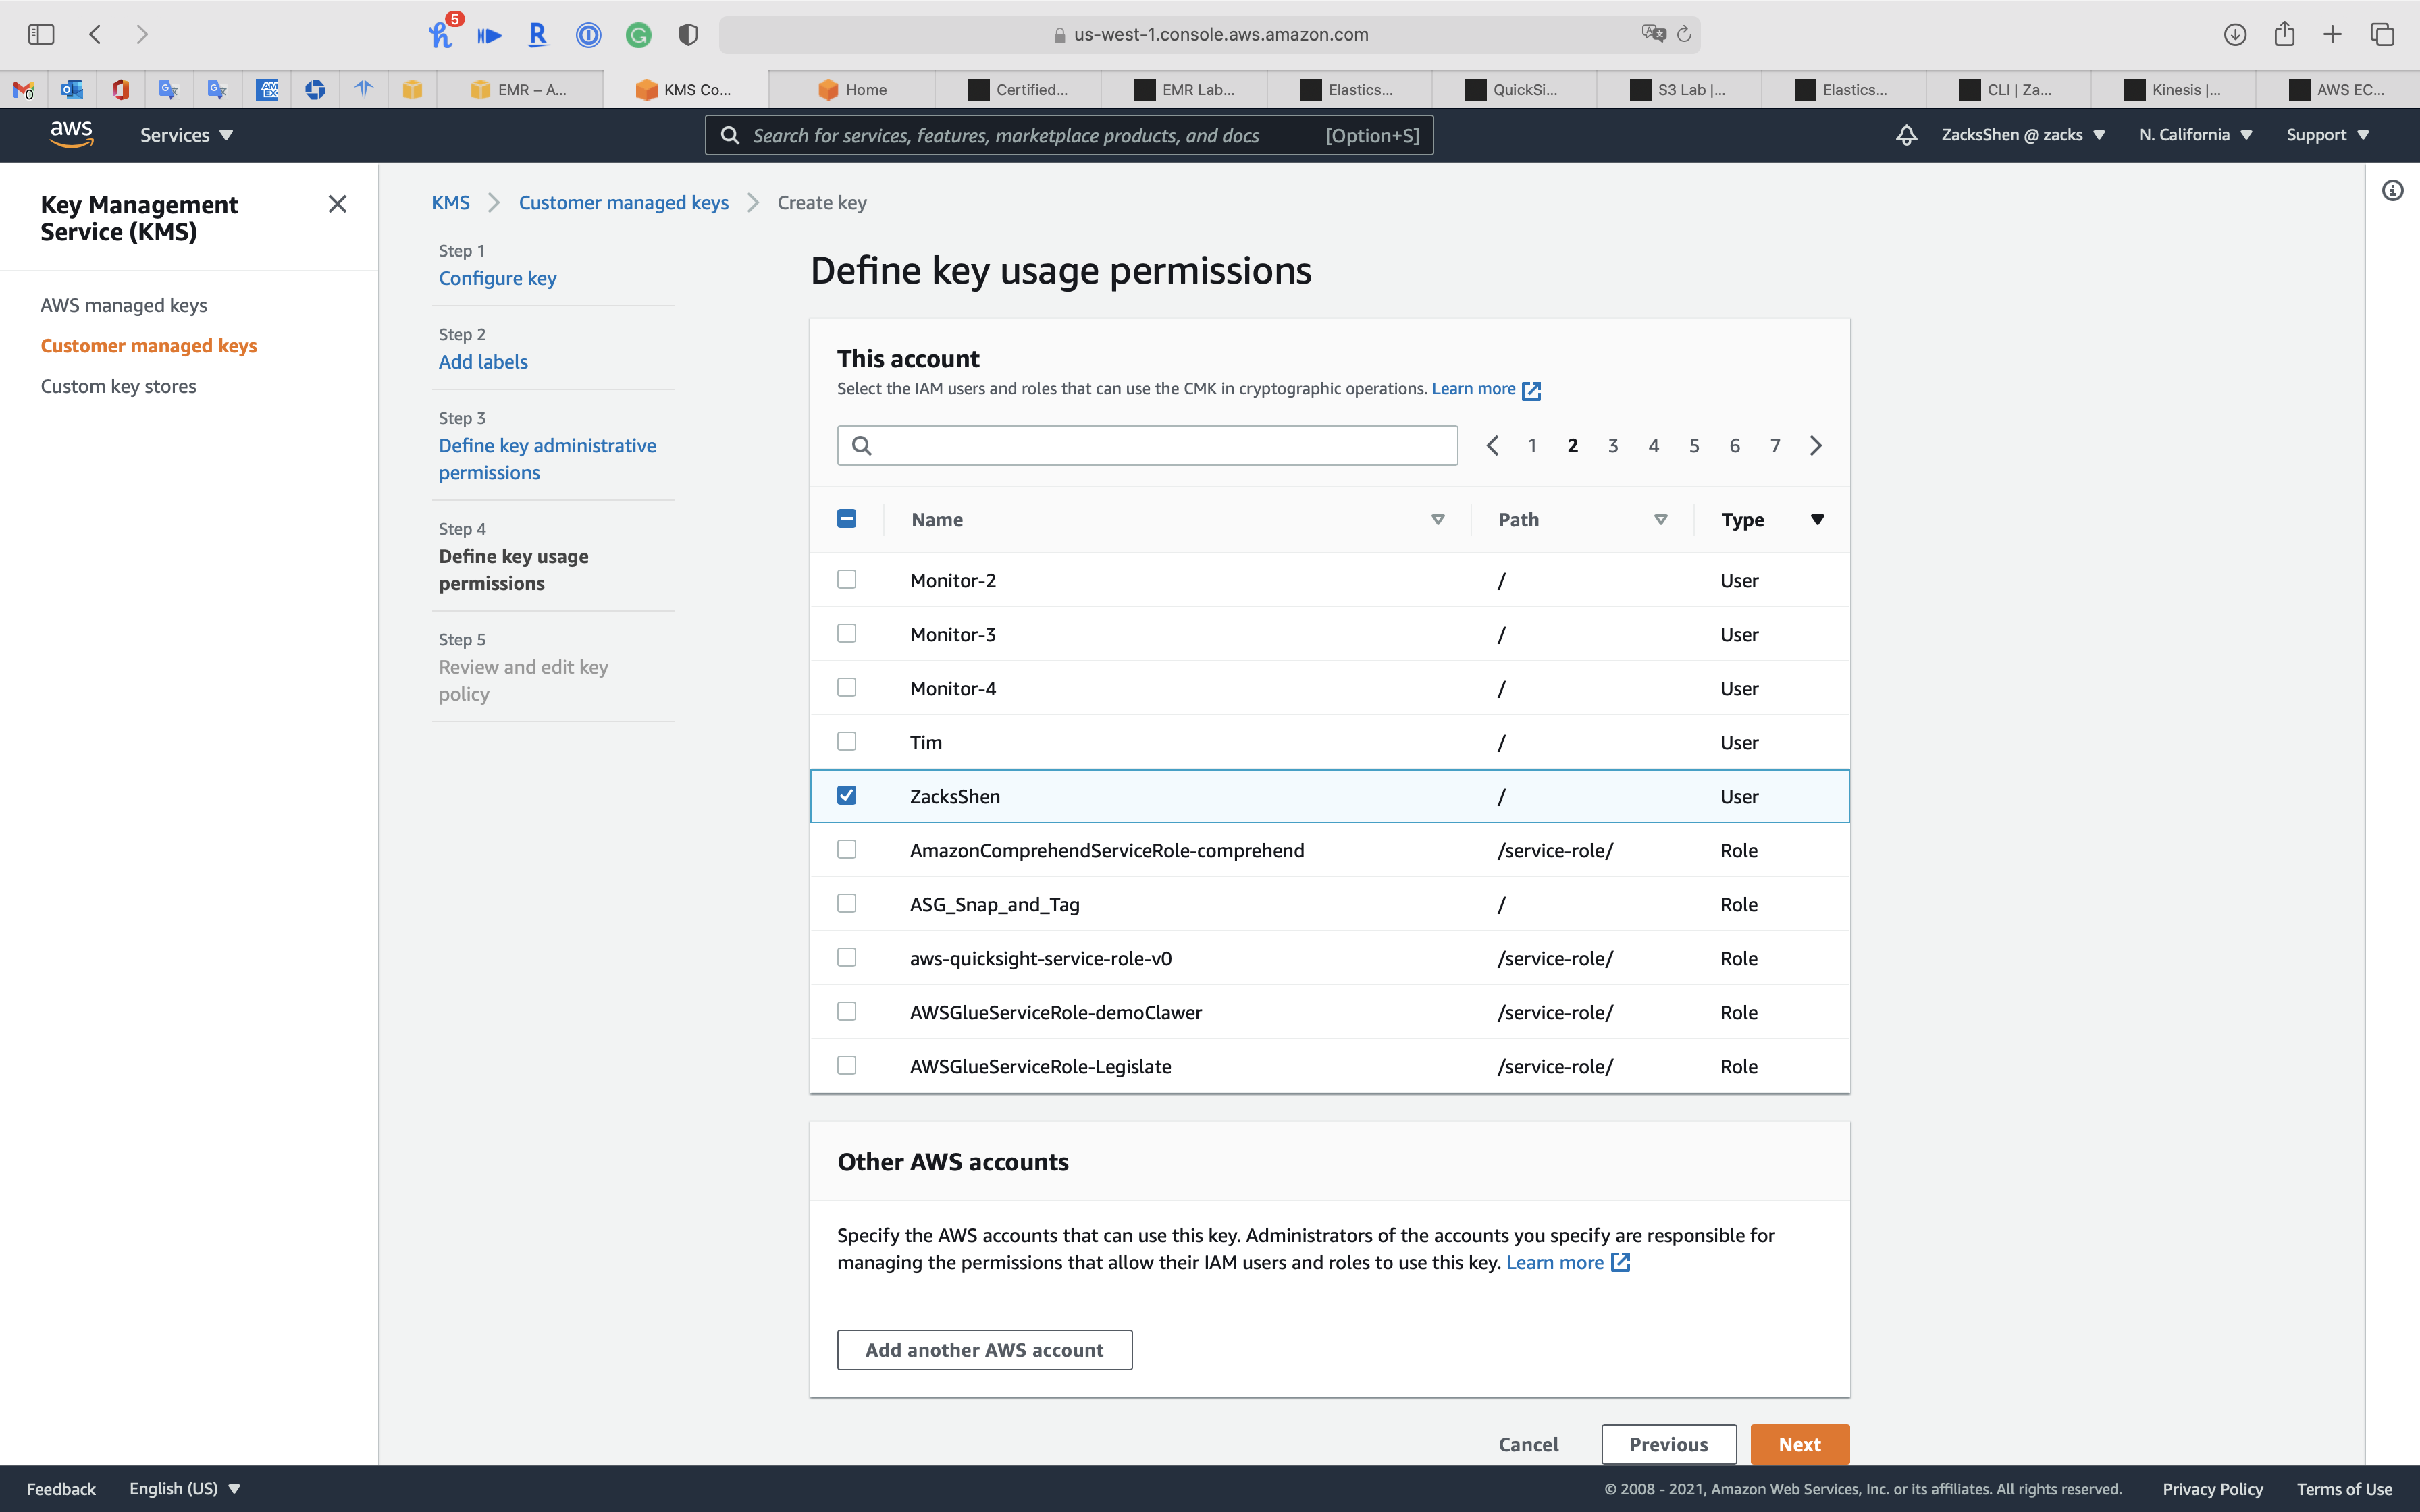Screen dimensions: 2420x1512
Task: Switch to the EMR Lab browser tab
Action: tap(1185, 90)
